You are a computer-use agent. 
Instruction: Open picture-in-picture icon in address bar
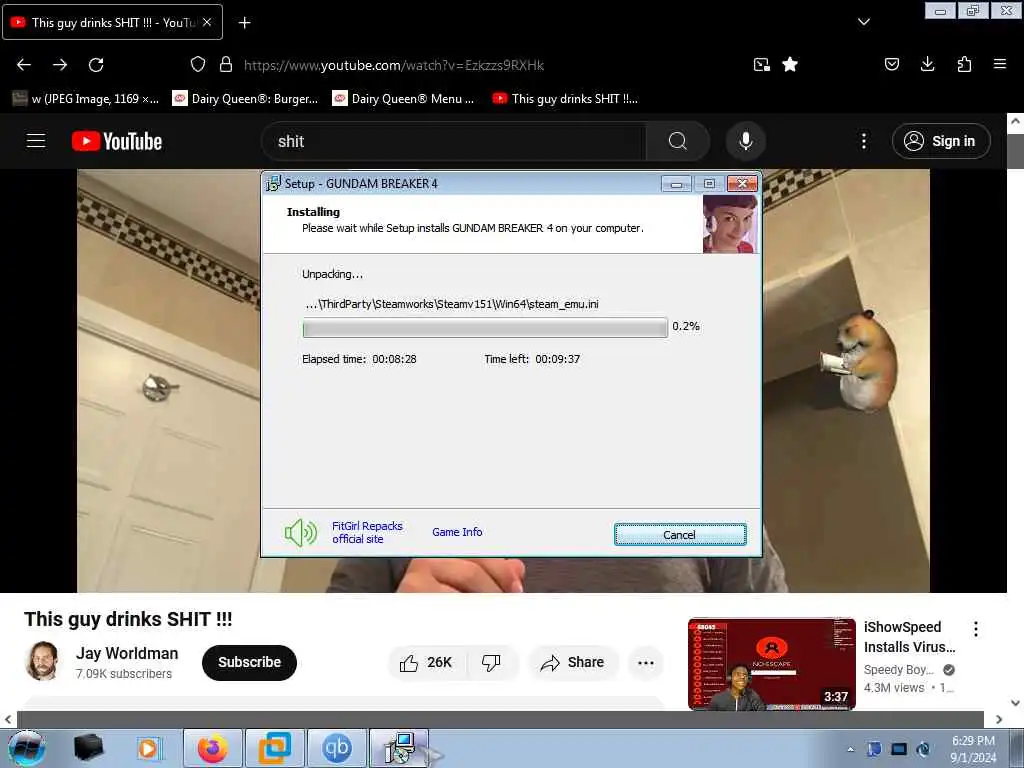coord(761,65)
